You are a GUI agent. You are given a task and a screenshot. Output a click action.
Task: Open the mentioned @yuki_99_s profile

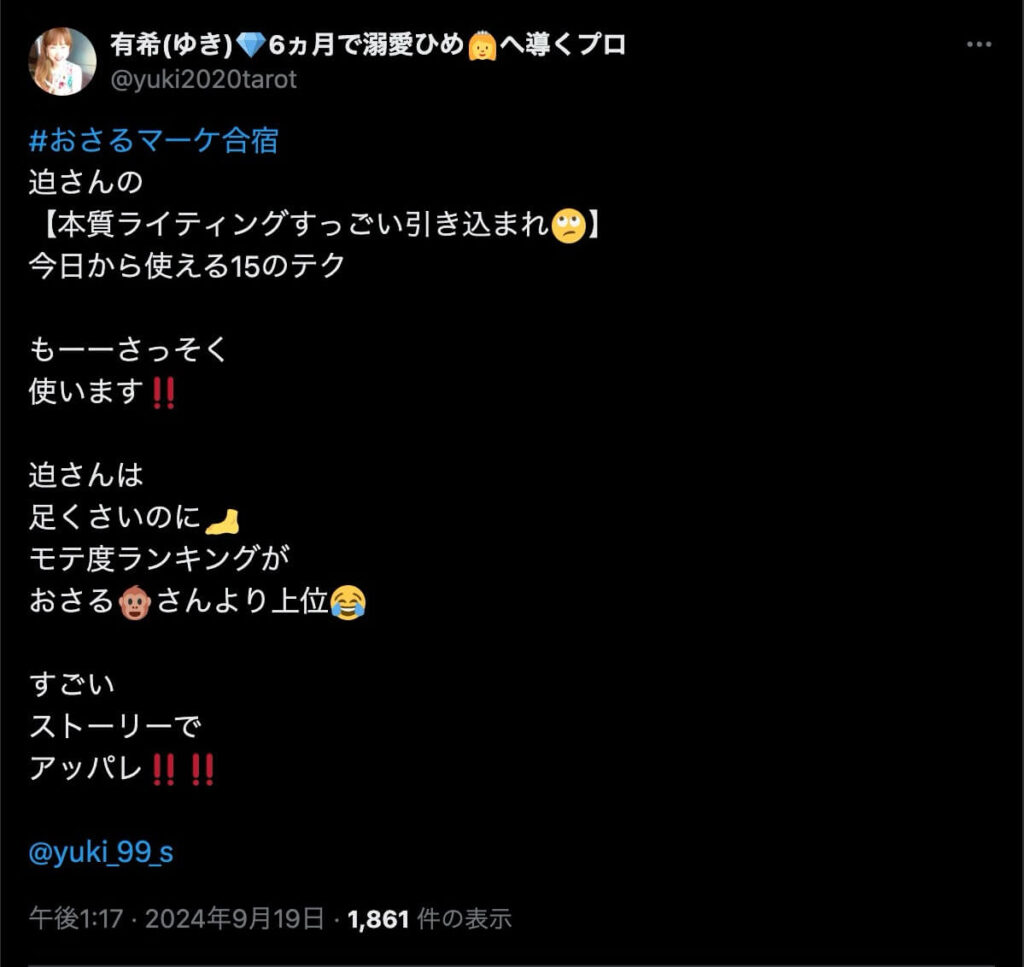tap(101, 852)
